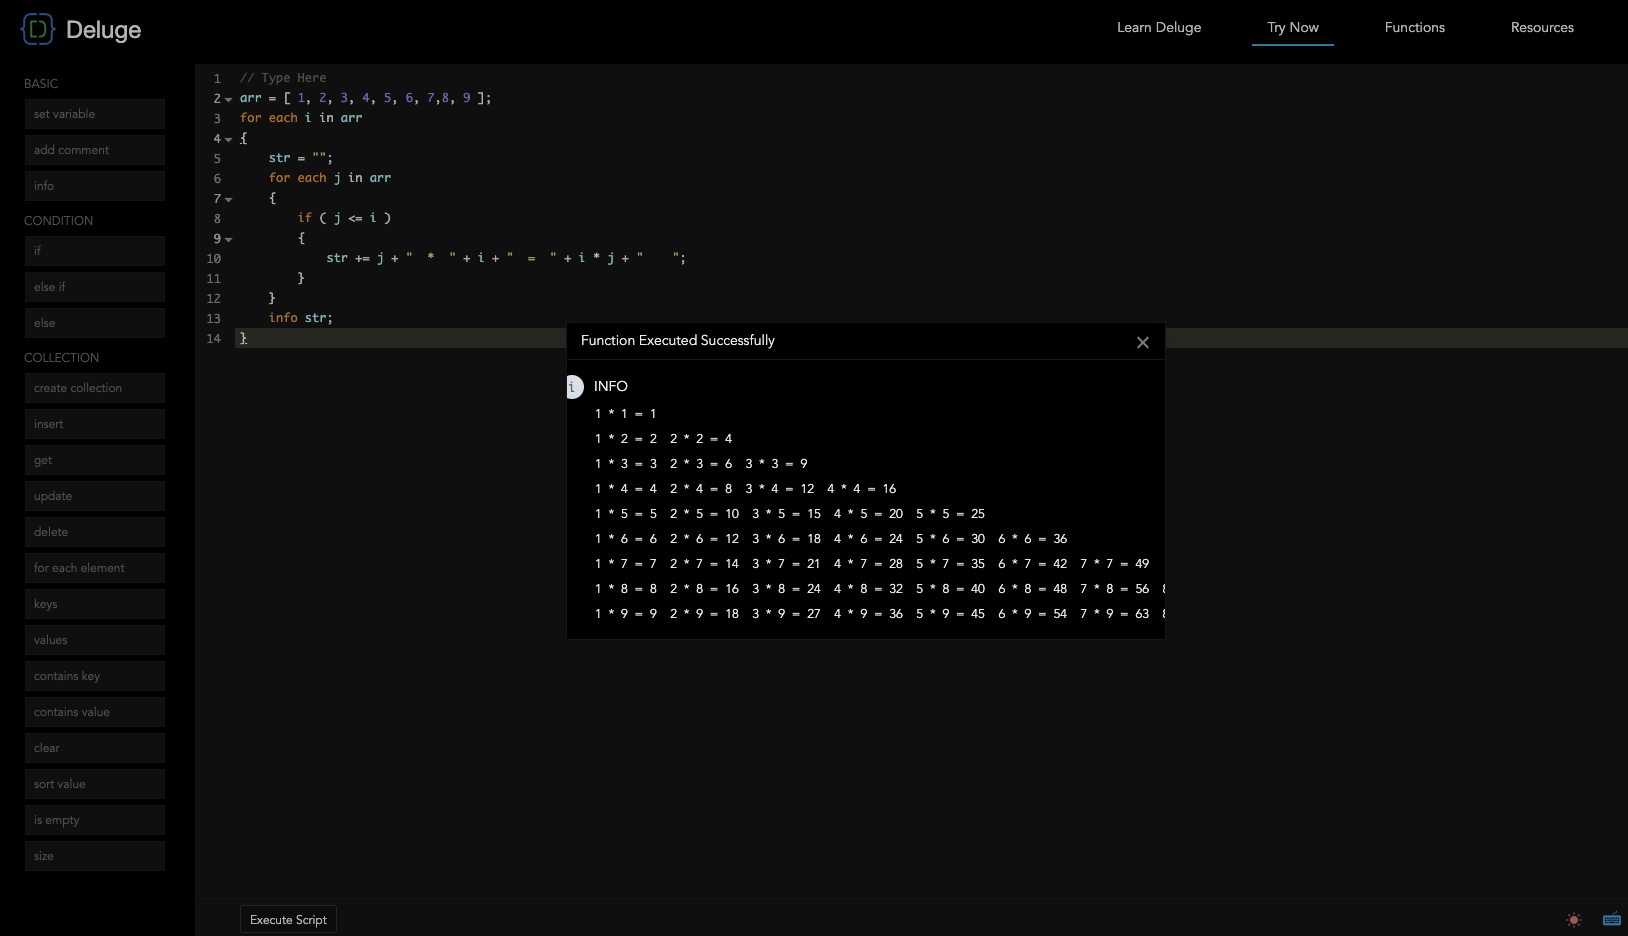Click the 'info str;' line in editor
This screenshot has width=1628, height=936.
tap(301, 318)
